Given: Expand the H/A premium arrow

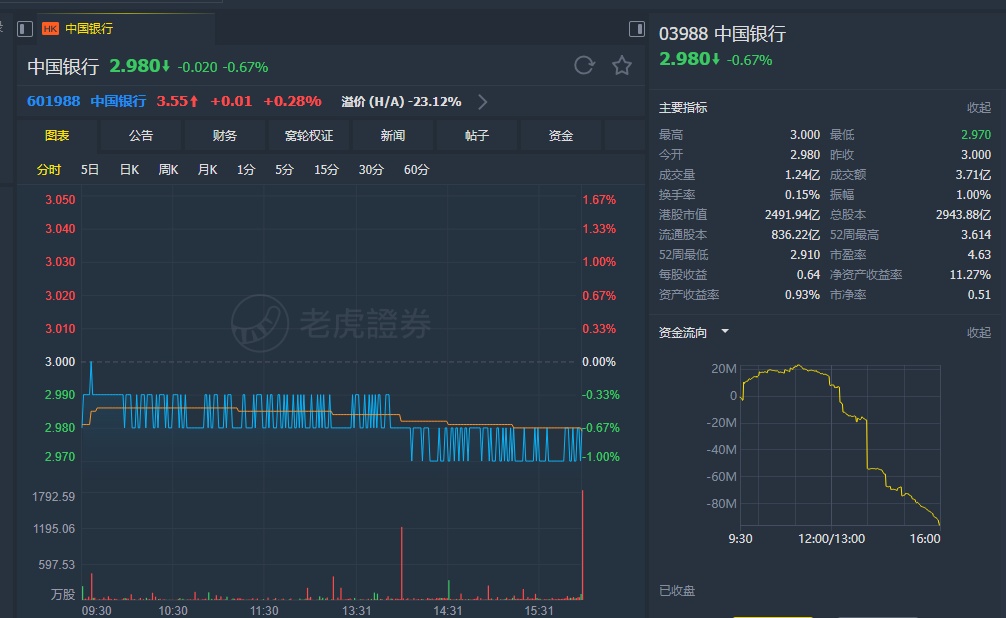Looking at the screenshot, I should 482,102.
